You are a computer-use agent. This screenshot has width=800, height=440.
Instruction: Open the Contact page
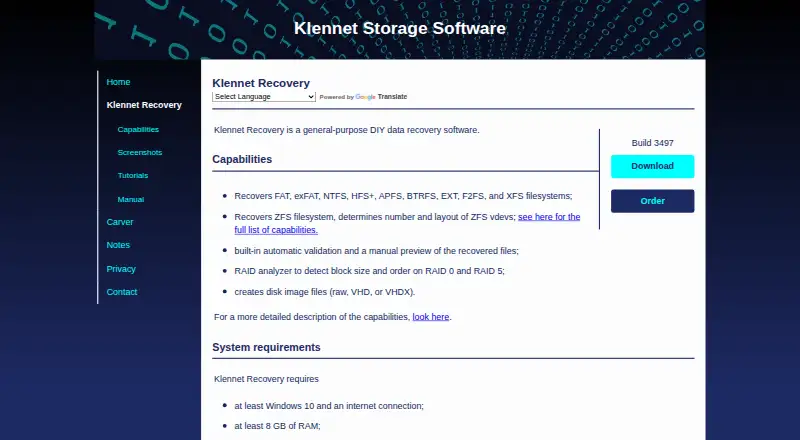pos(121,291)
